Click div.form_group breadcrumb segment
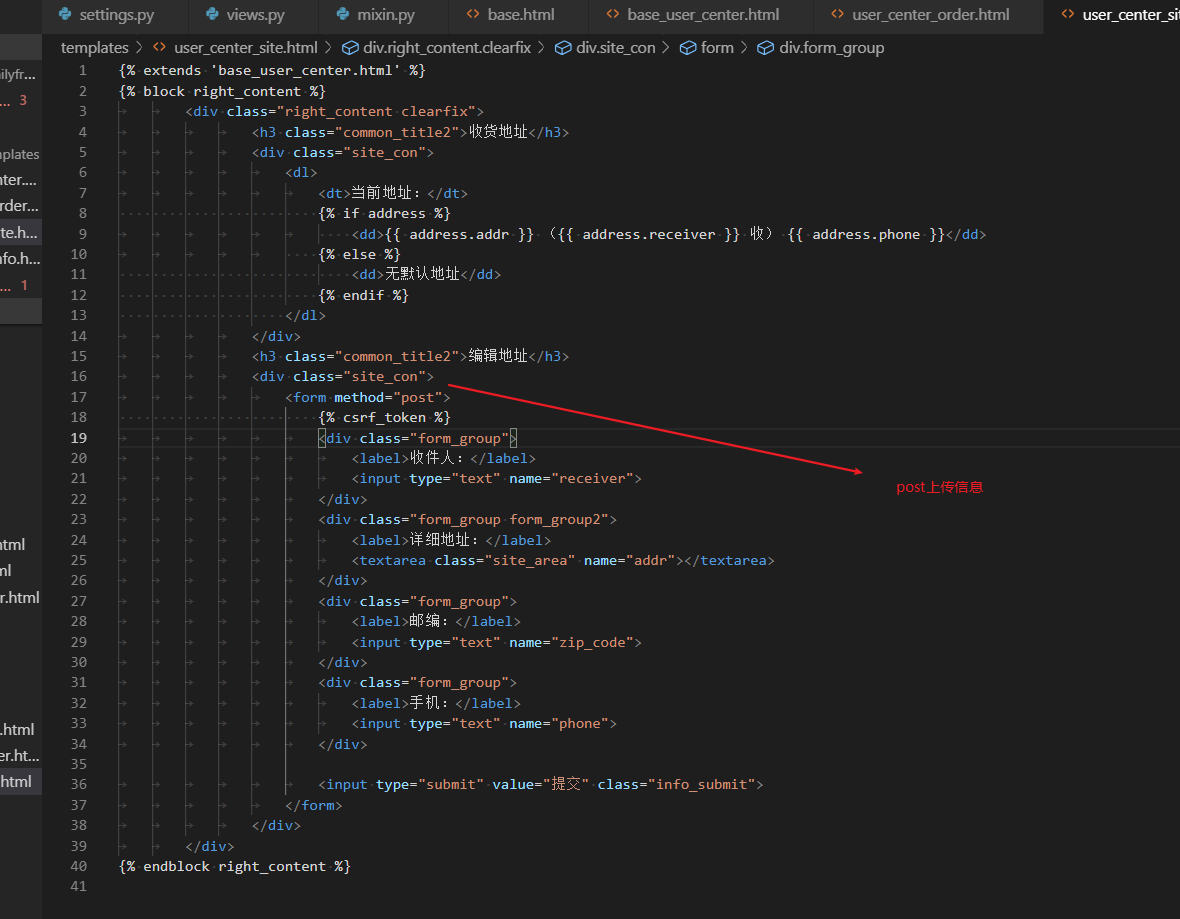 tap(832, 47)
